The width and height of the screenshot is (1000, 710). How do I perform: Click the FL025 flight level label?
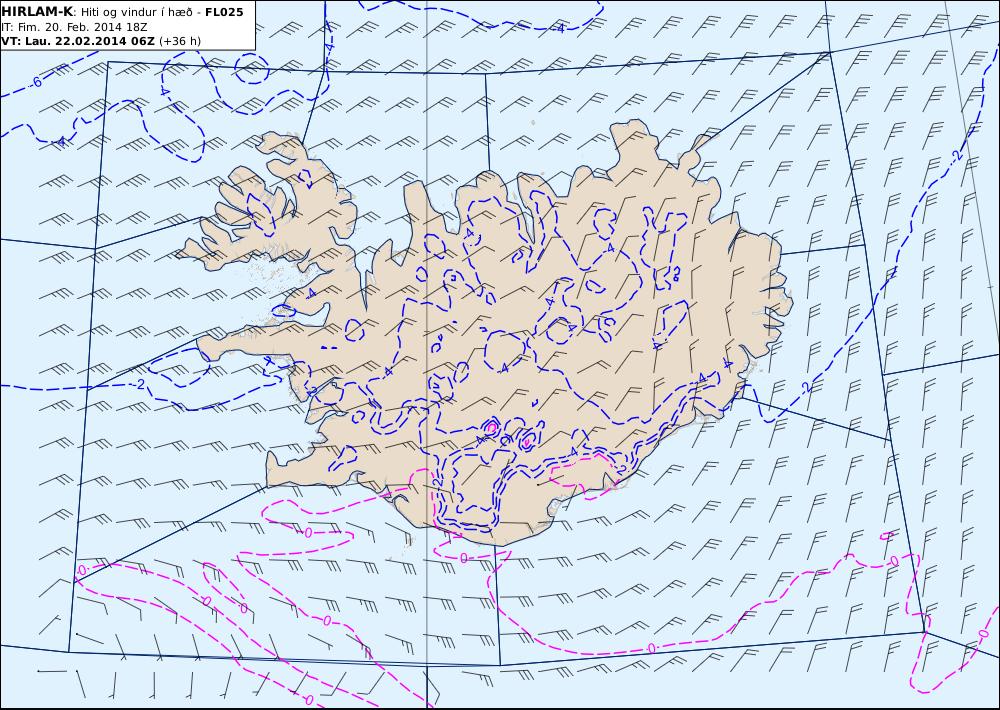(224, 11)
